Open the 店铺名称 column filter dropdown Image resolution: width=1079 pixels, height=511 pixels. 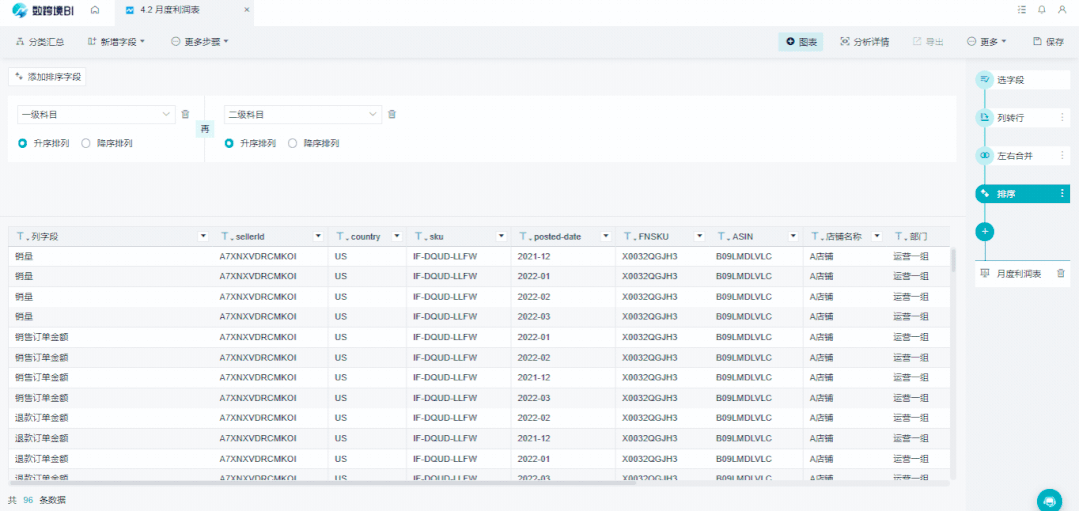(x=877, y=236)
